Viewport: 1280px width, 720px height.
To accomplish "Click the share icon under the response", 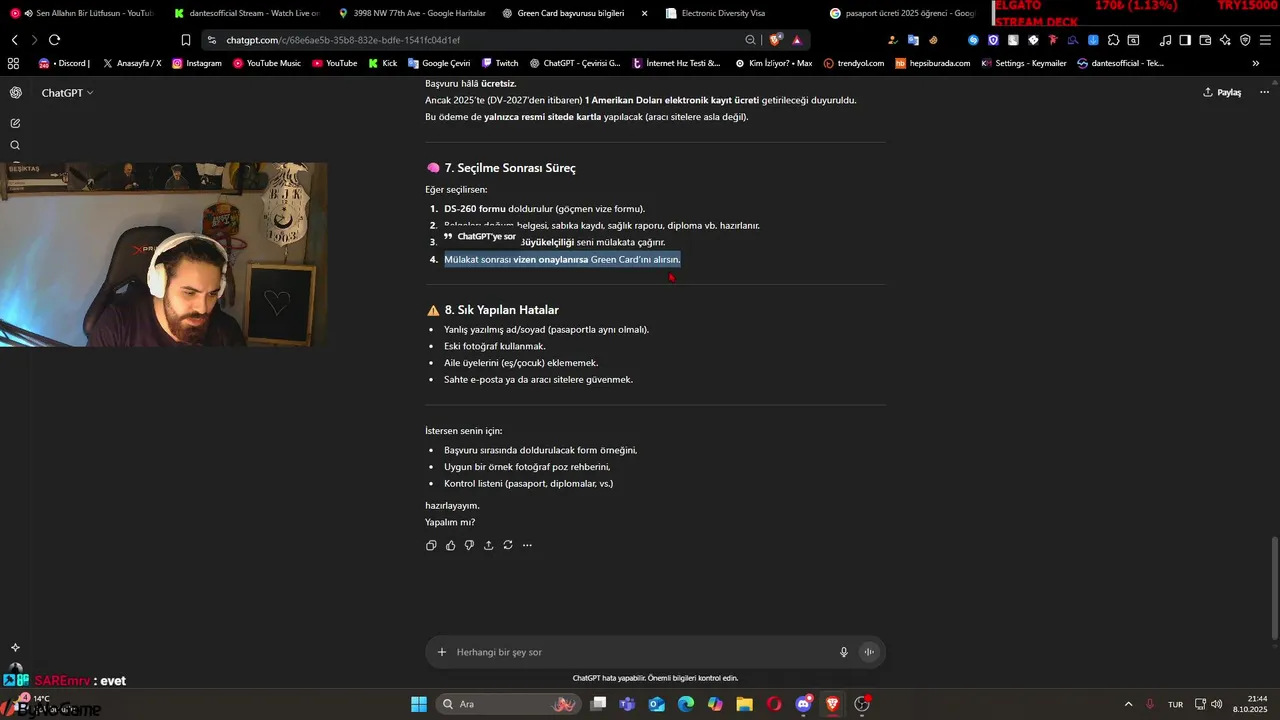I will click(x=488, y=545).
